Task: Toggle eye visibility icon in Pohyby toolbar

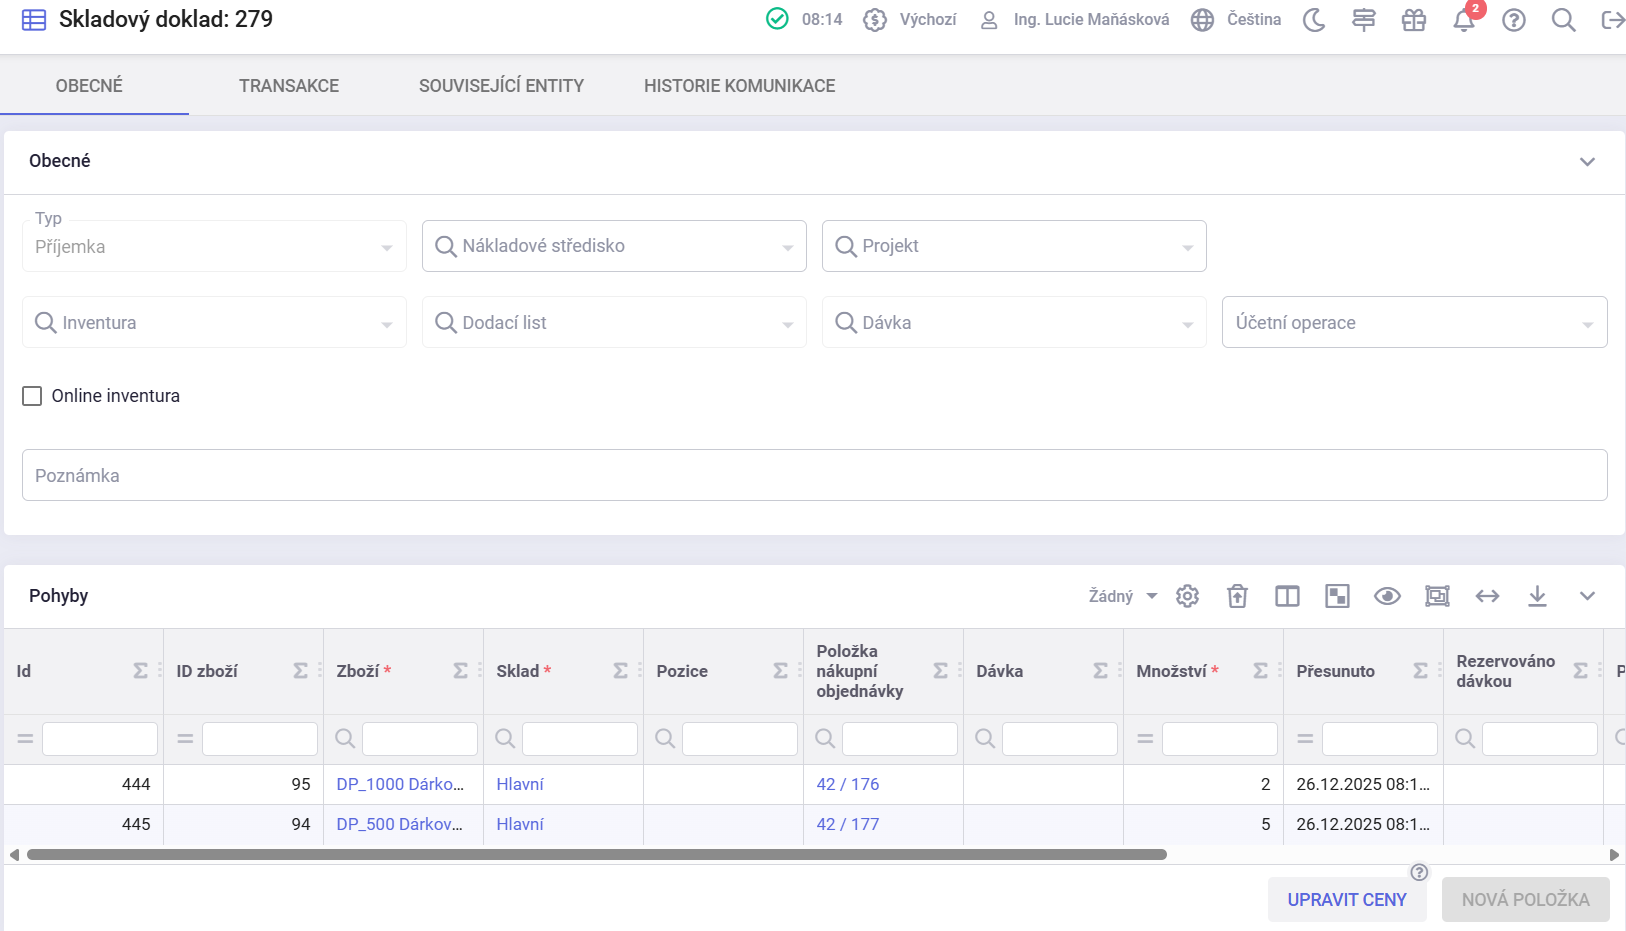Action: [1387, 596]
